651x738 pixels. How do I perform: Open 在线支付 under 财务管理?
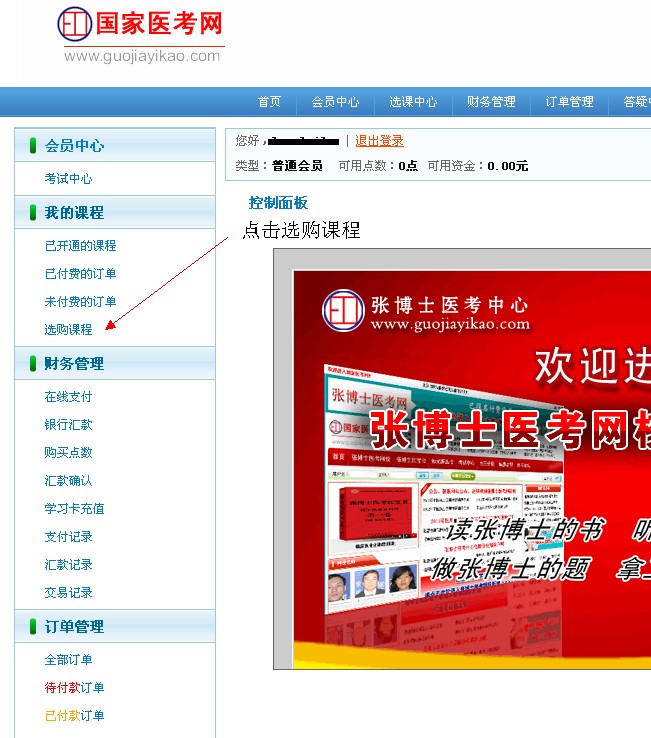[x=68, y=397]
